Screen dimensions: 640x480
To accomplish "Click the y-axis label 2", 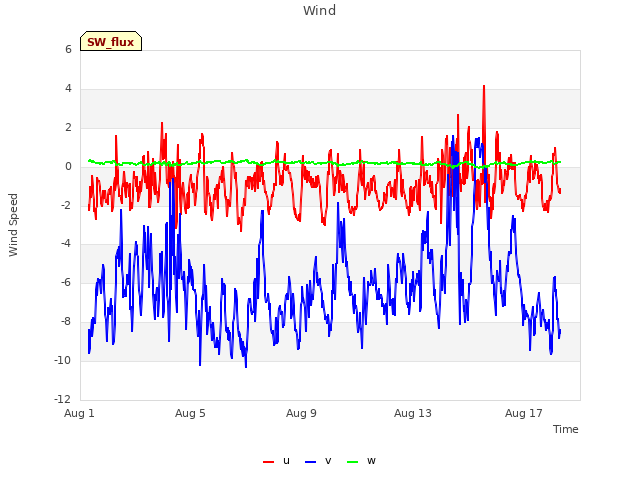I will 68,127.
